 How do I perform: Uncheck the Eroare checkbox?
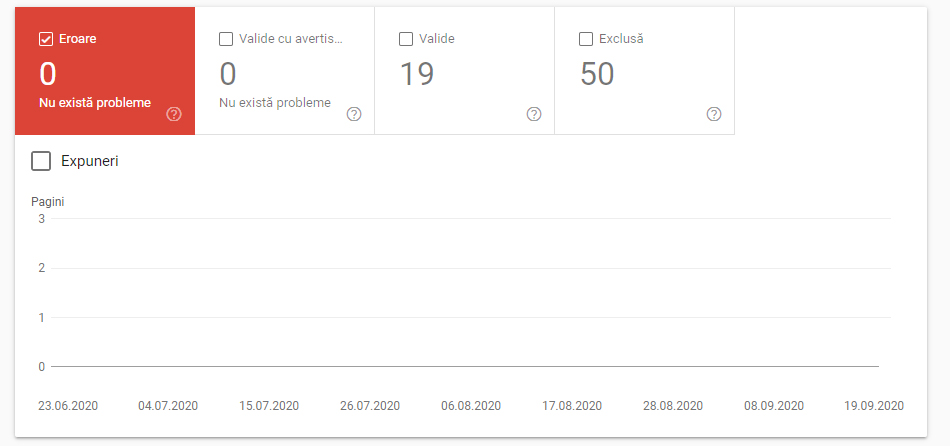point(46,39)
